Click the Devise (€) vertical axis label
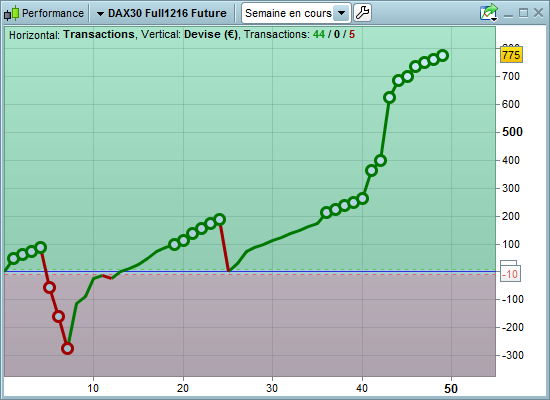 pyautogui.click(x=211, y=34)
